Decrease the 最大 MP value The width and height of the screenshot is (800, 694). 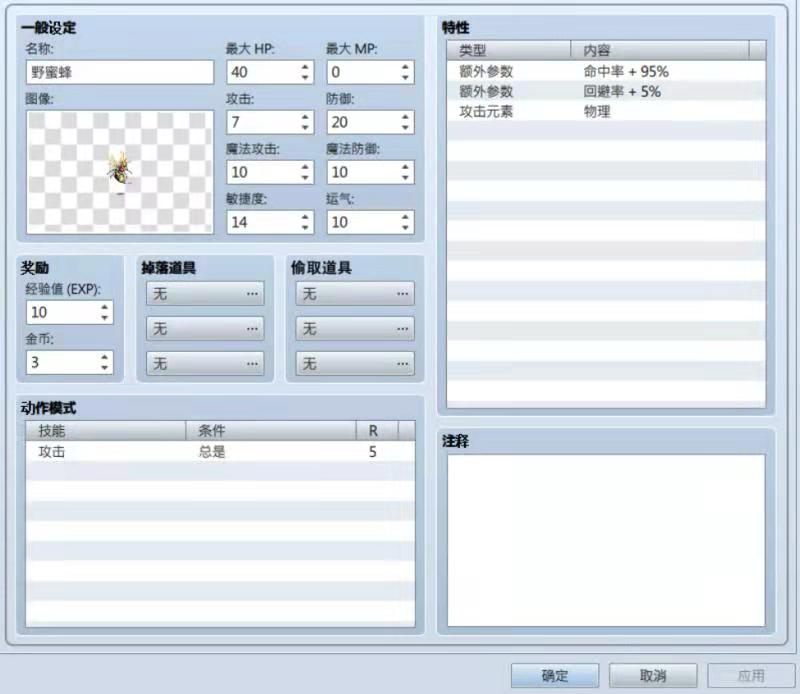tap(405, 78)
